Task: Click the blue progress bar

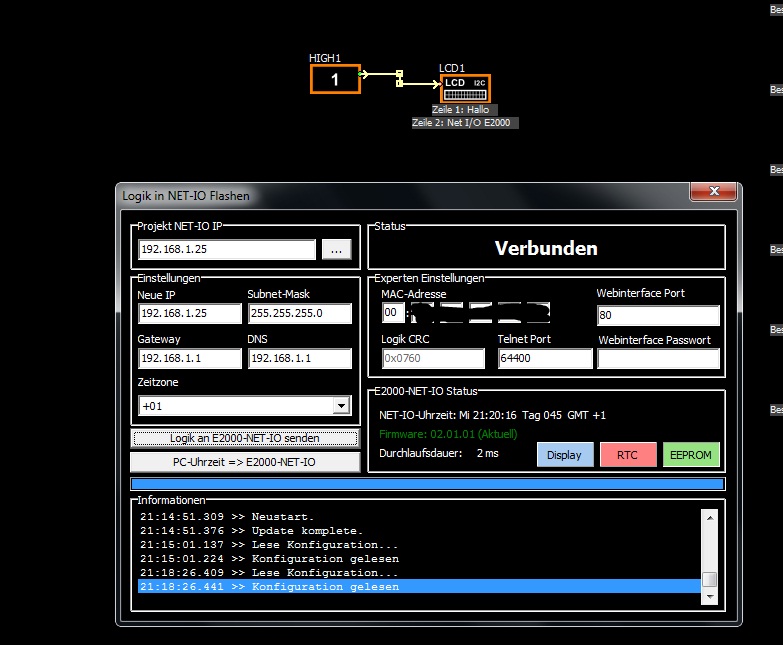Action: [x=427, y=484]
